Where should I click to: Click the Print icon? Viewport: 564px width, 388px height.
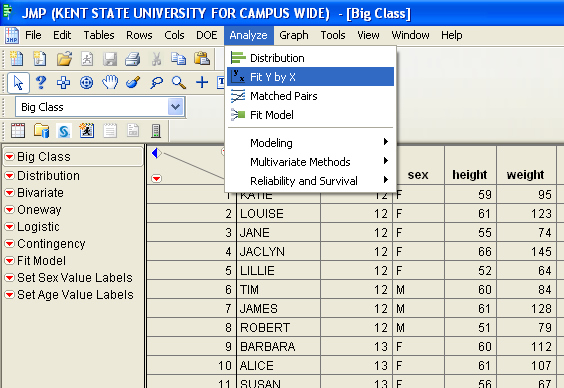tap(133, 59)
